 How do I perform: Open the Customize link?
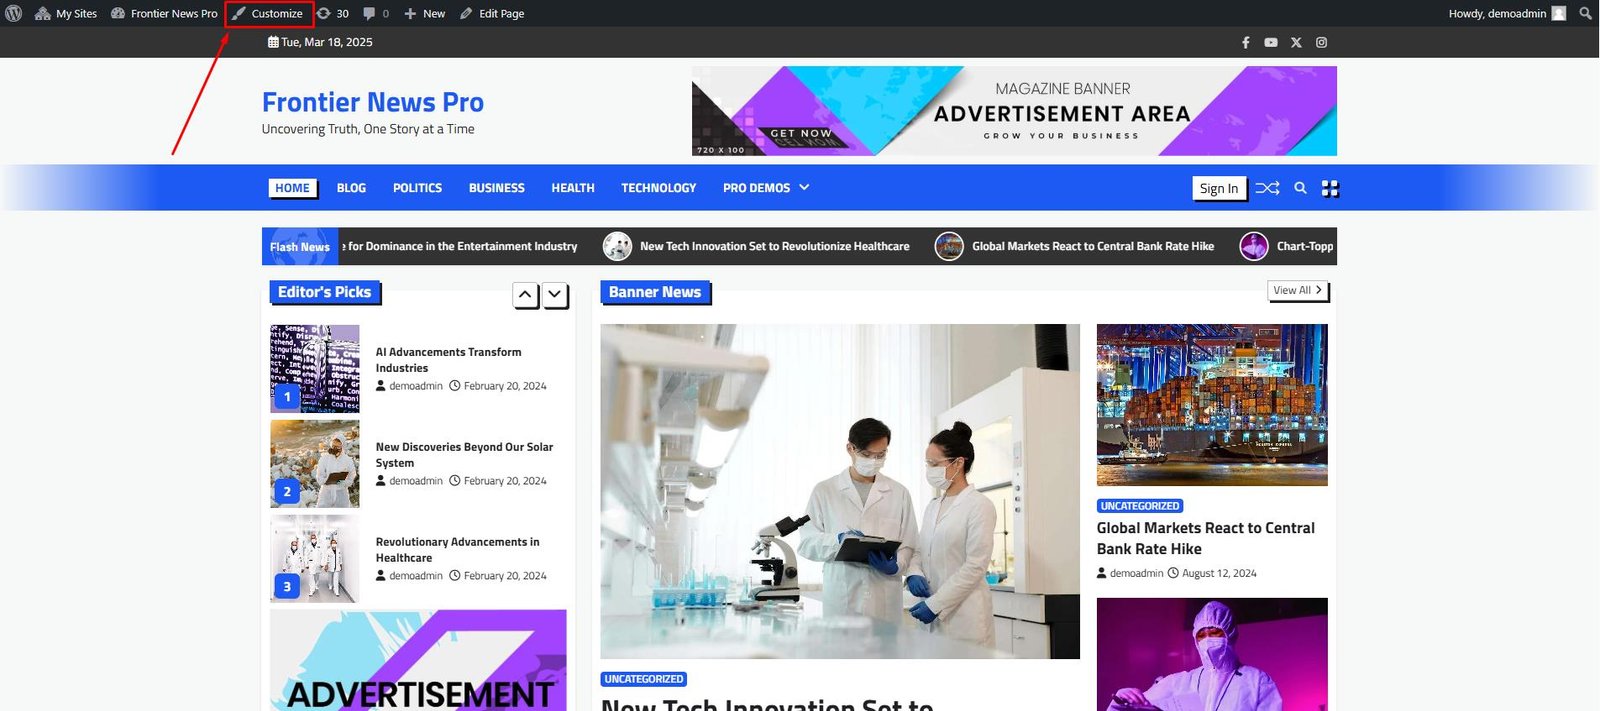pyautogui.click(x=268, y=13)
